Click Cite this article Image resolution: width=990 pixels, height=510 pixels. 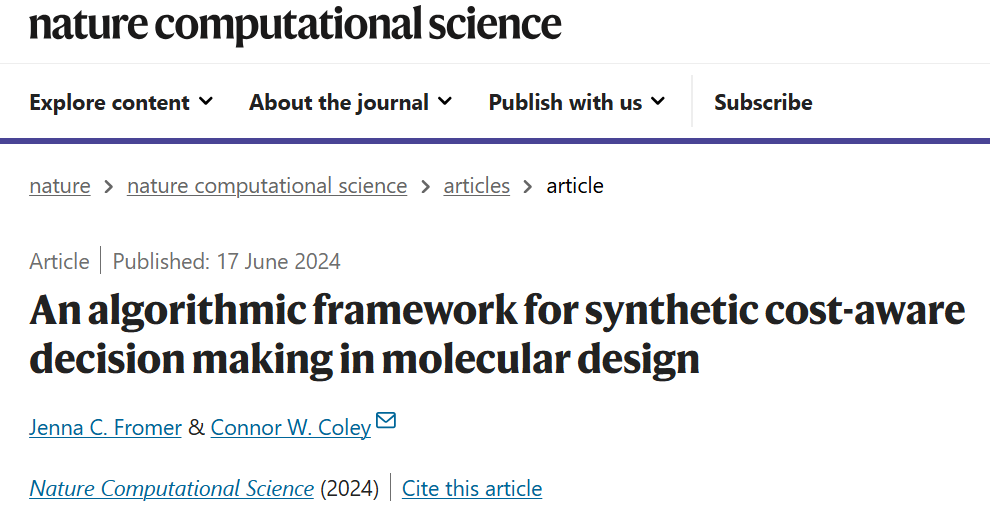472,489
